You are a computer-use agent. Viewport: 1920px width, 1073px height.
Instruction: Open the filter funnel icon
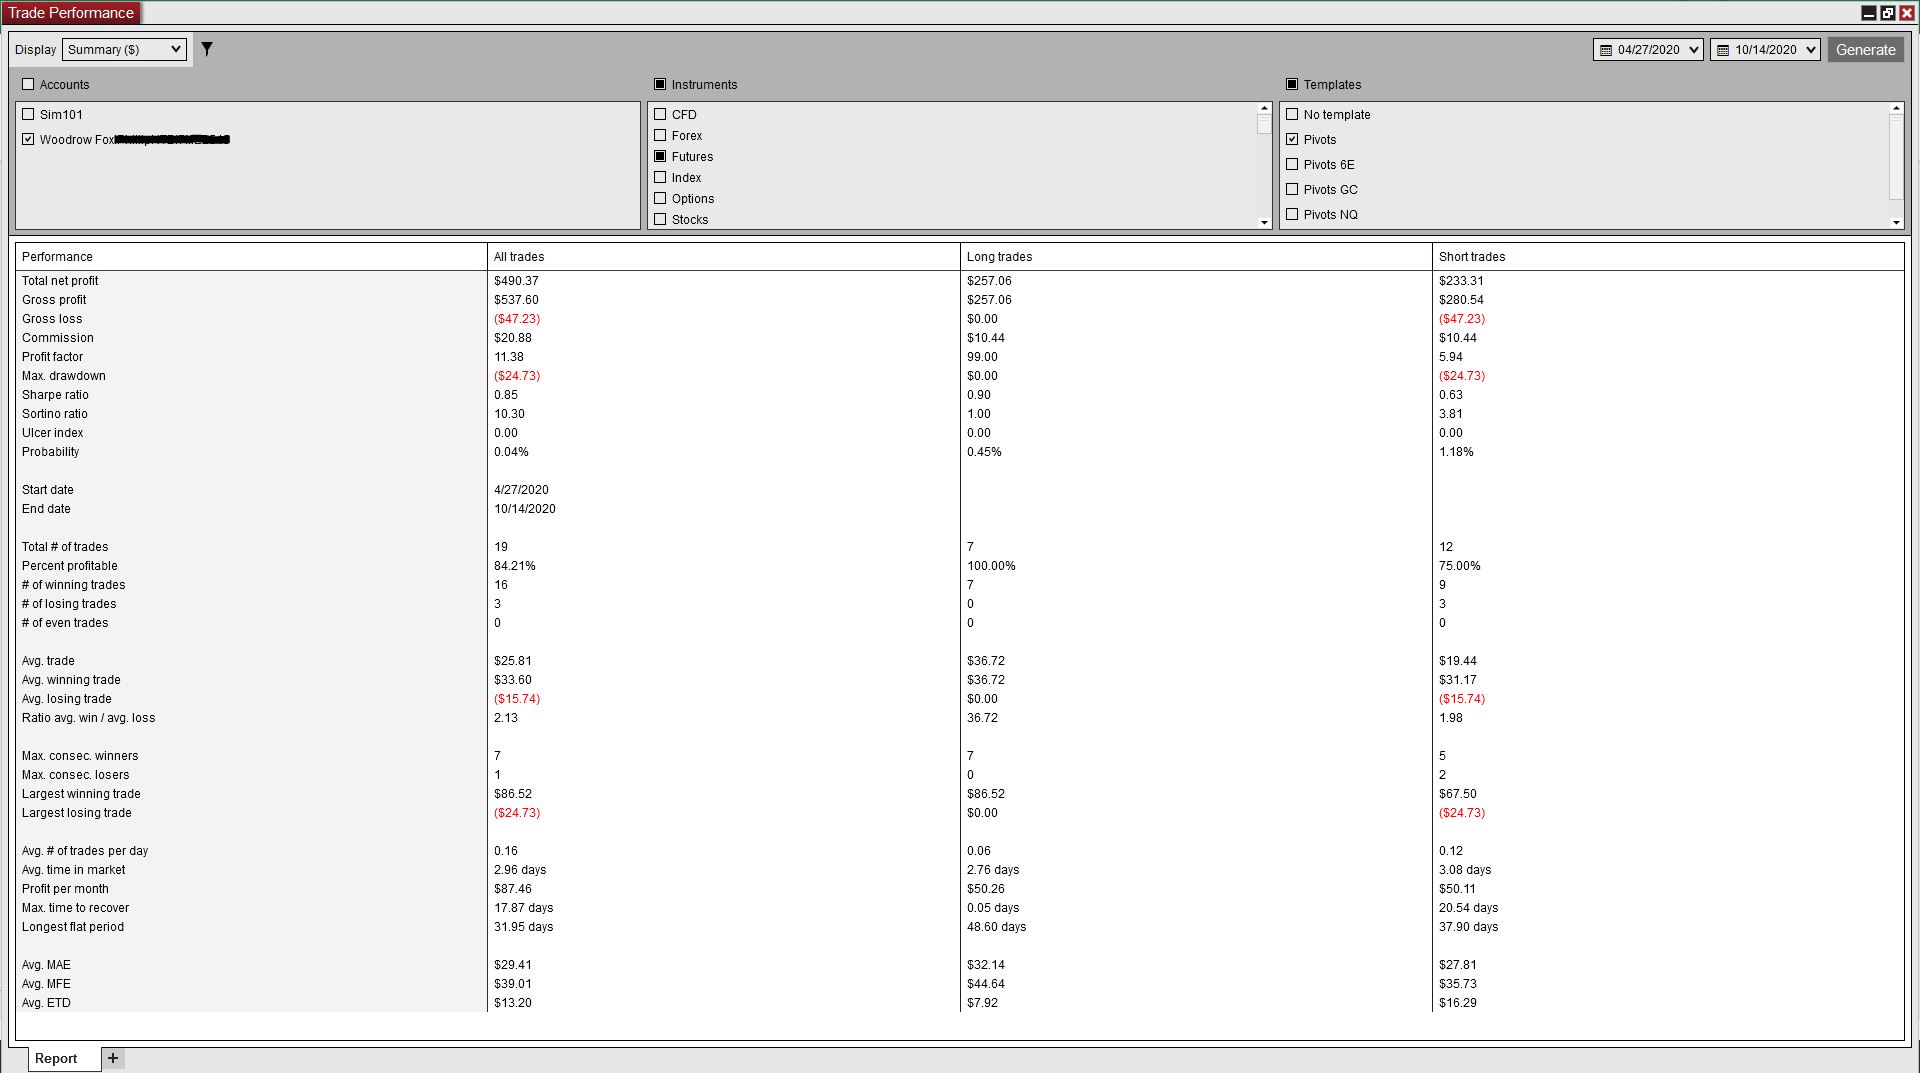[x=207, y=49]
